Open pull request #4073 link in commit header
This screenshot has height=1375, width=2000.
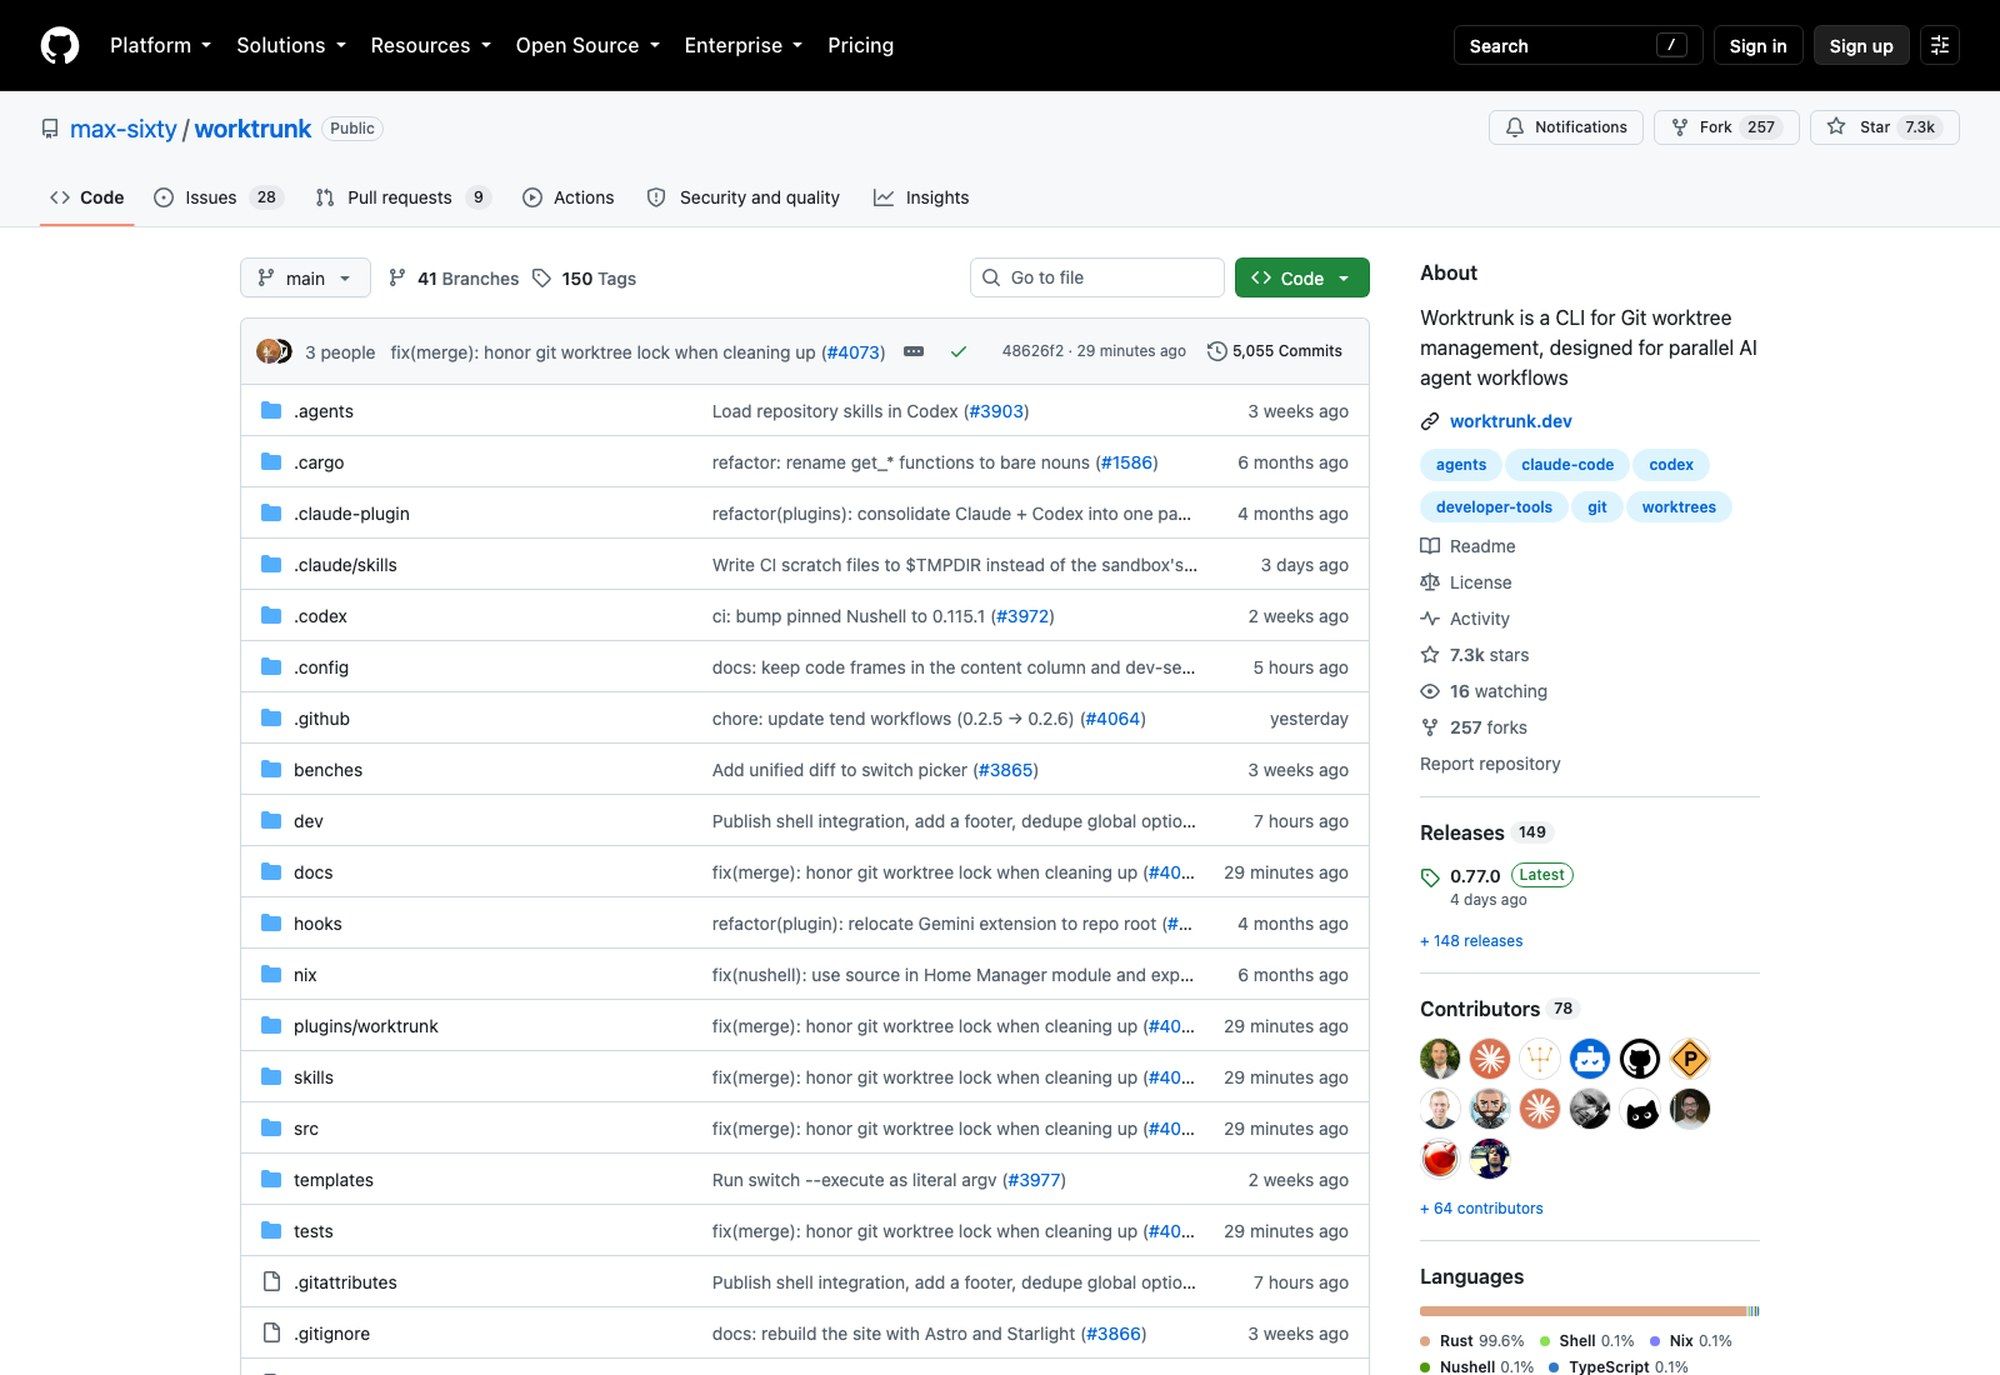853,352
